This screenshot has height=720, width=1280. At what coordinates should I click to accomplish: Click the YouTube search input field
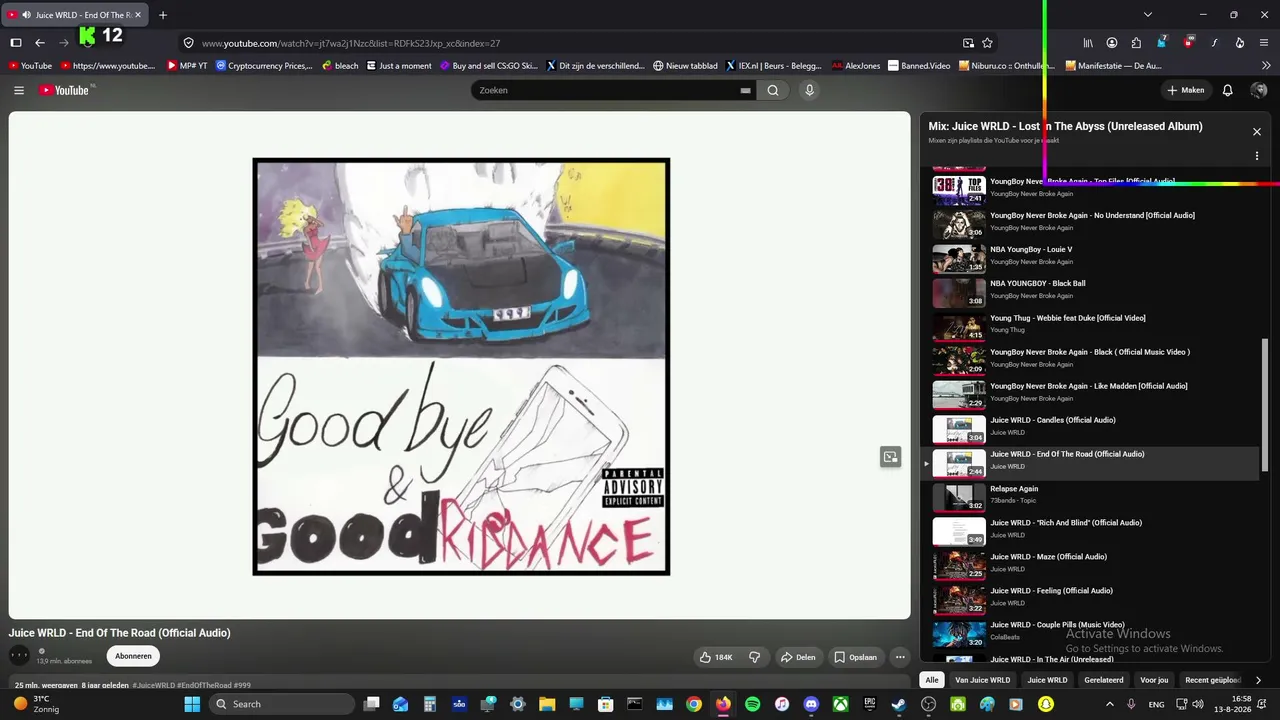pos(614,90)
